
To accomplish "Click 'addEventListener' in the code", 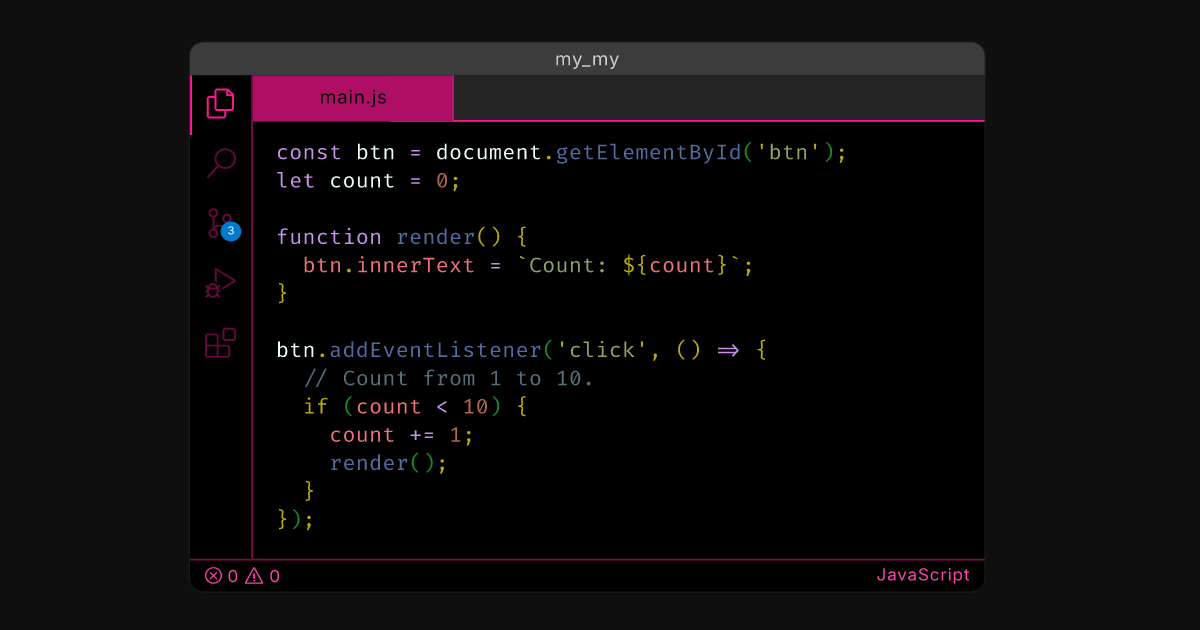I will [x=435, y=350].
